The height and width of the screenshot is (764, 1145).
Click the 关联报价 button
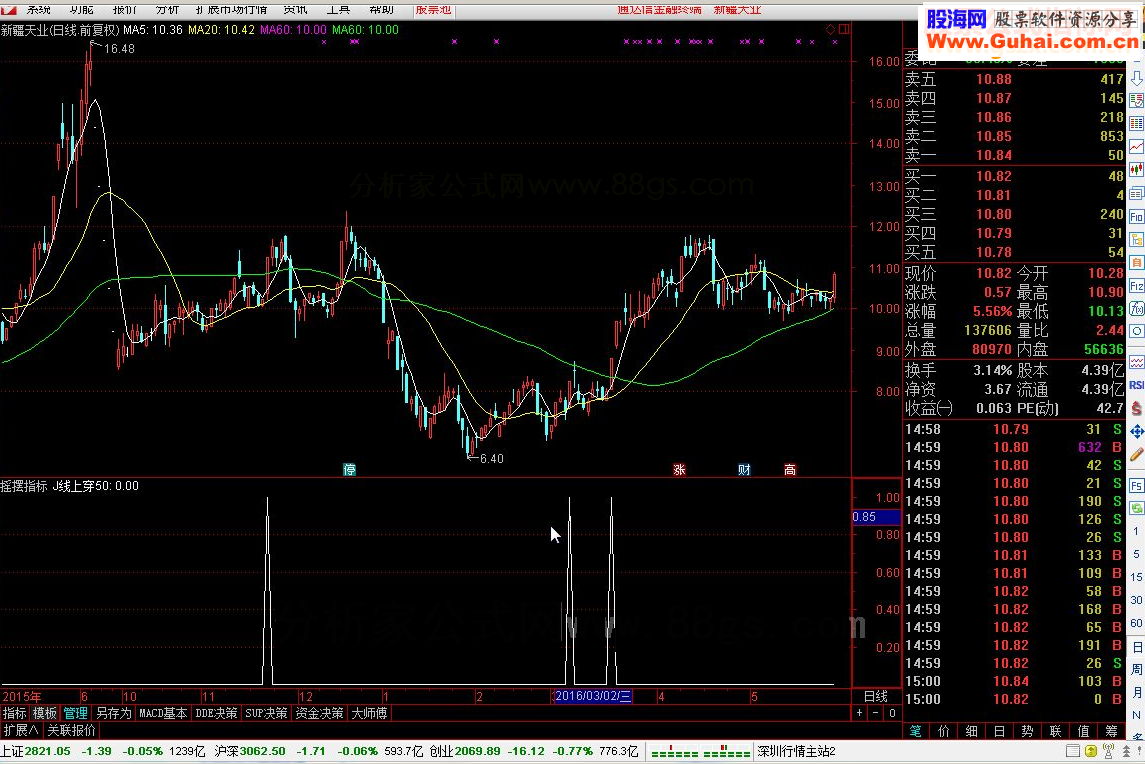coord(72,730)
